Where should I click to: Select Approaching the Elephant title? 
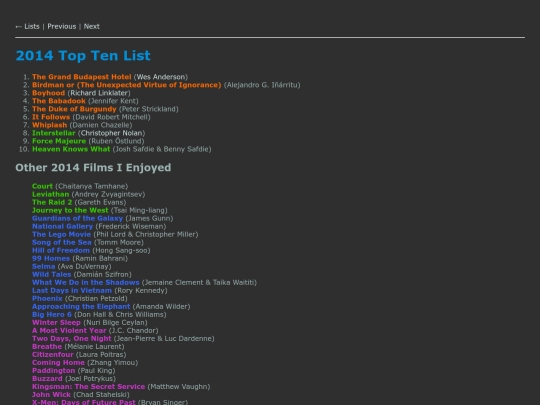click(81, 307)
